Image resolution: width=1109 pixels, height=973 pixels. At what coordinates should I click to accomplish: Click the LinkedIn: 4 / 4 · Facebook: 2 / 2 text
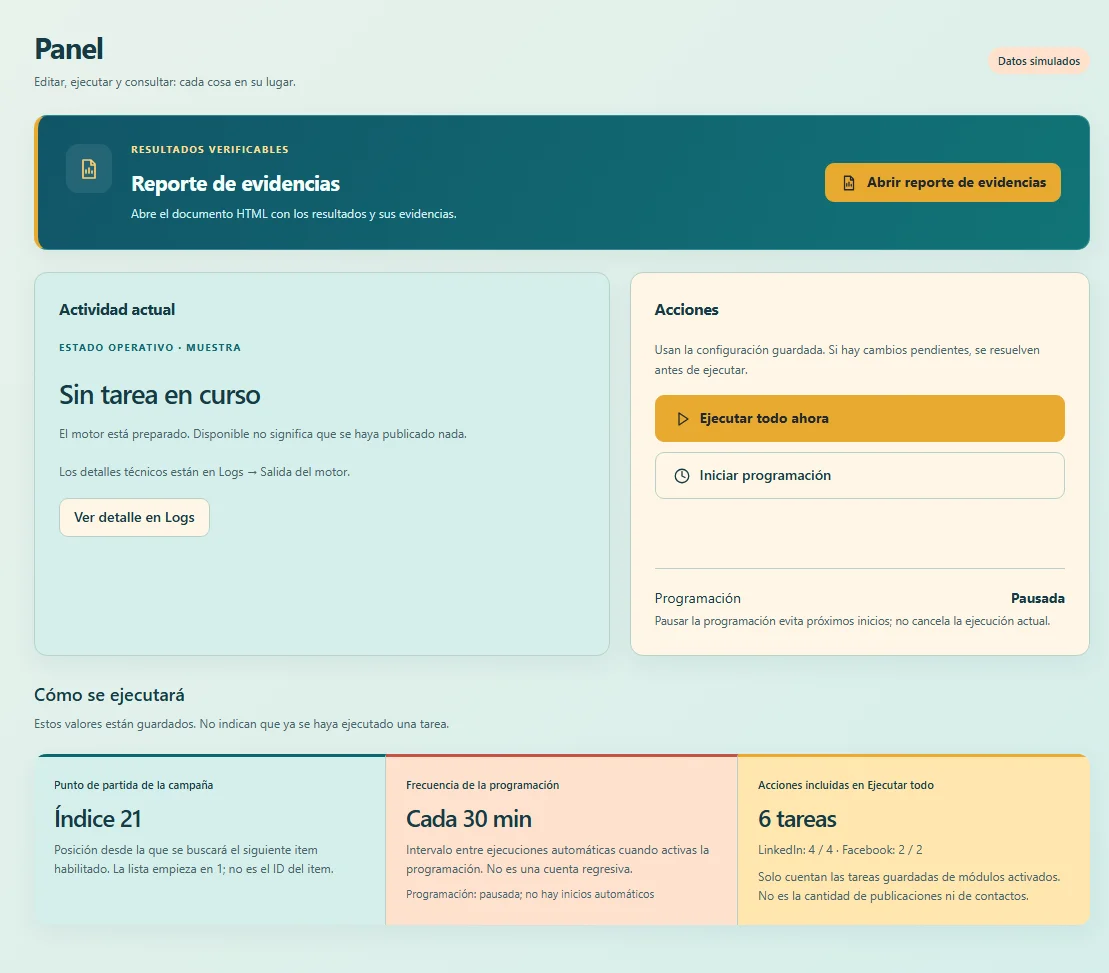click(x=840, y=850)
